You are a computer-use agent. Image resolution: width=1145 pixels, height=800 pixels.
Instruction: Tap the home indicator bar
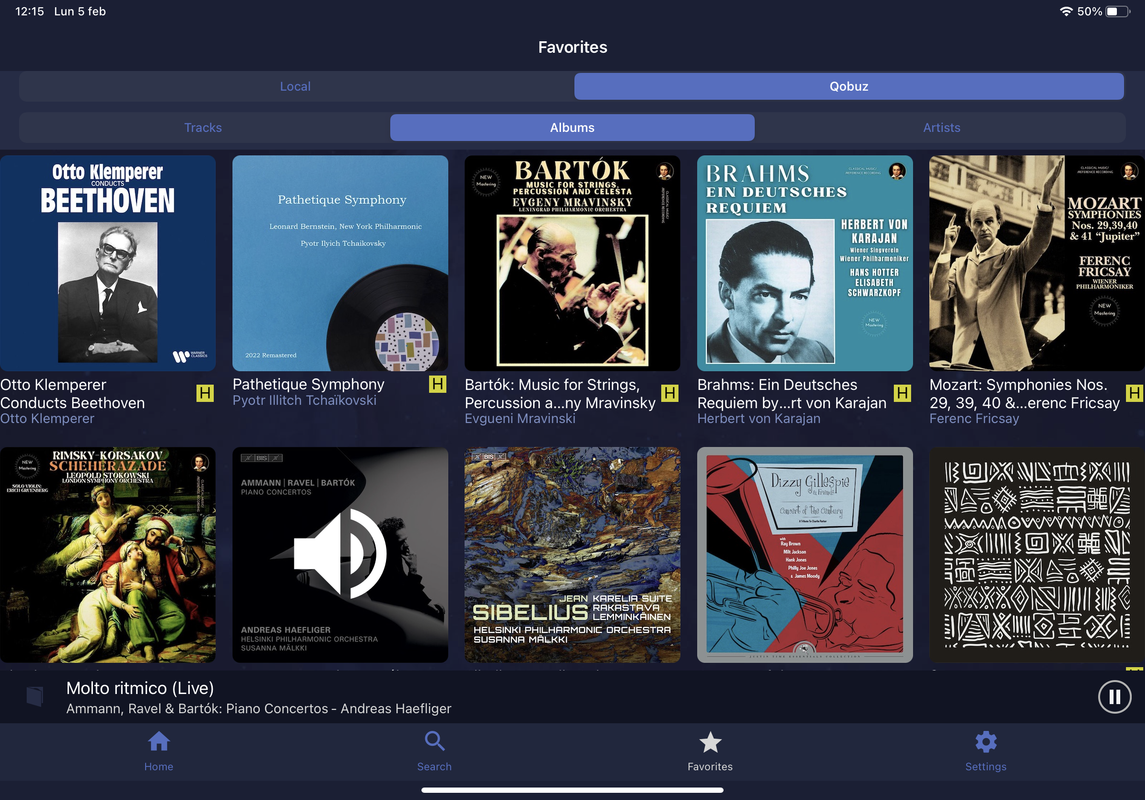pyautogui.click(x=572, y=790)
